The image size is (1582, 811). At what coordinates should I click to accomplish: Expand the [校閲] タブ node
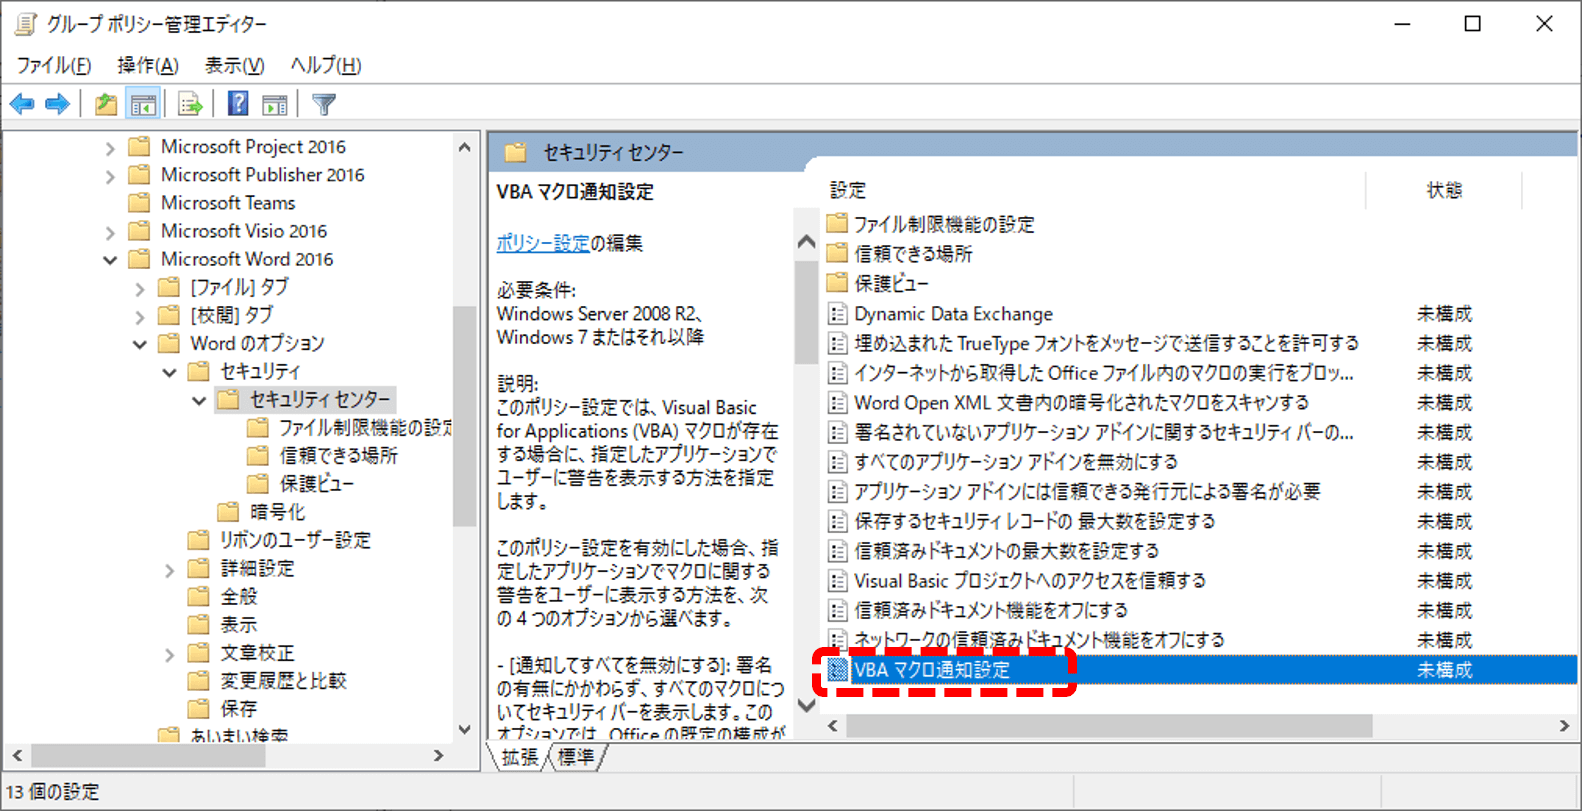tap(140, 316)
